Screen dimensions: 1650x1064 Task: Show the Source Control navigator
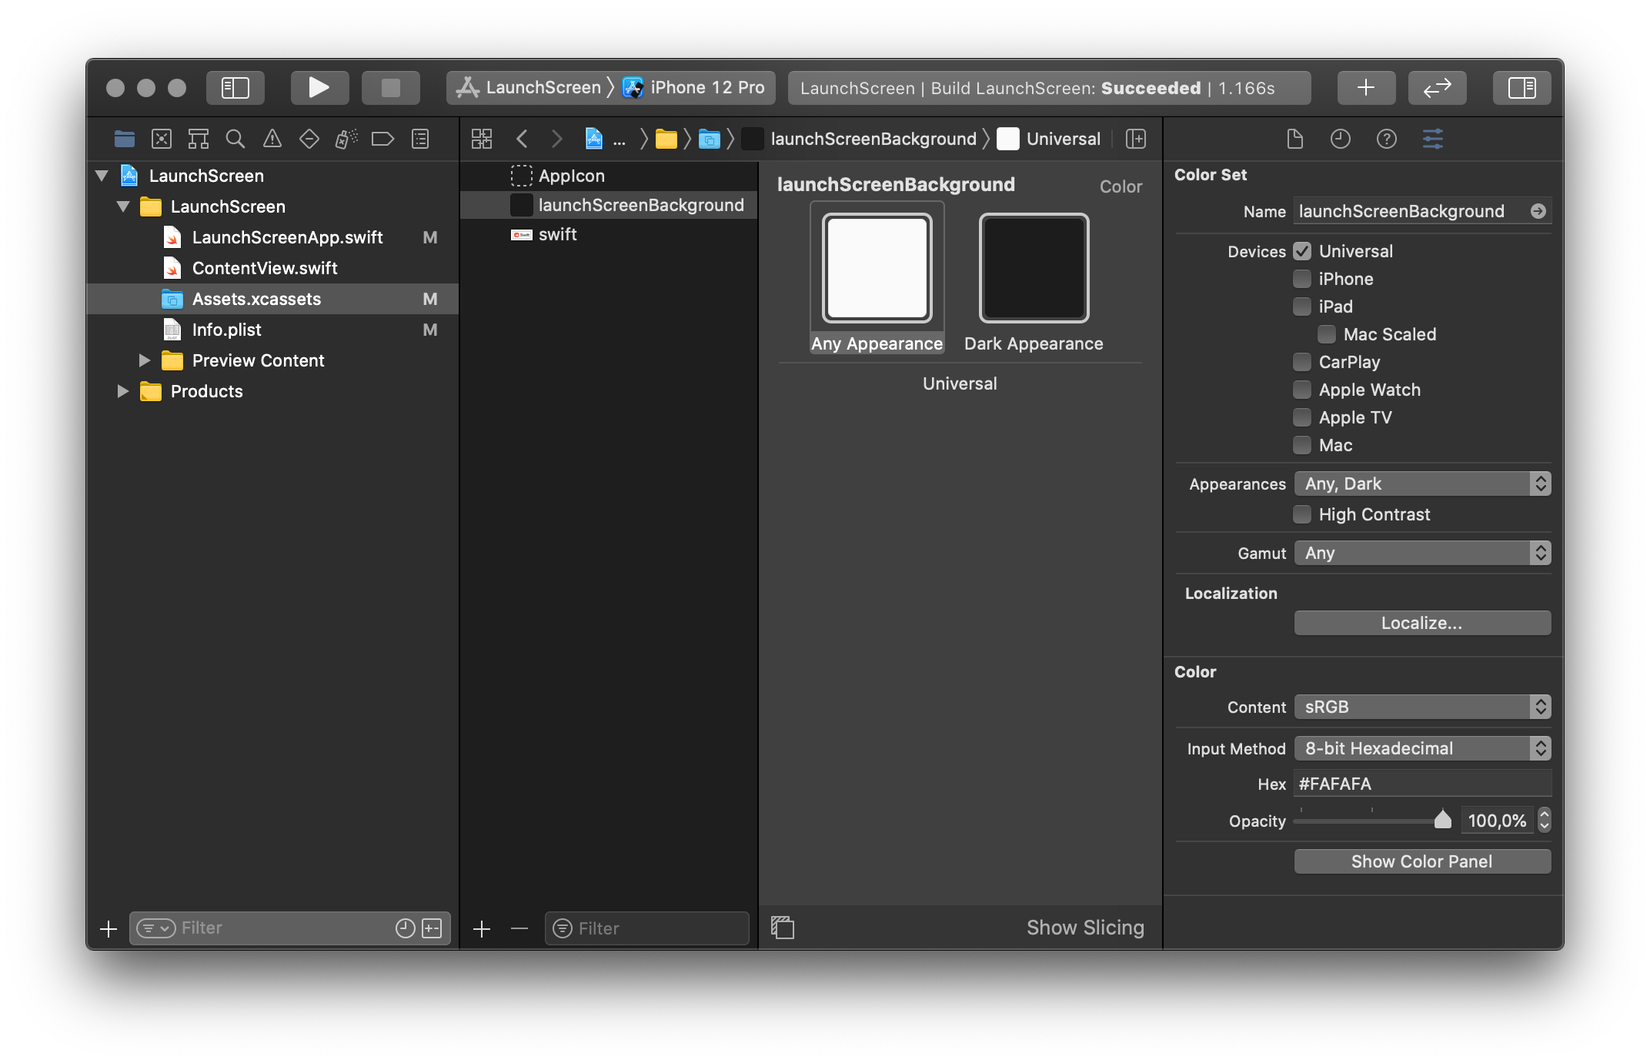pos(161,139)
